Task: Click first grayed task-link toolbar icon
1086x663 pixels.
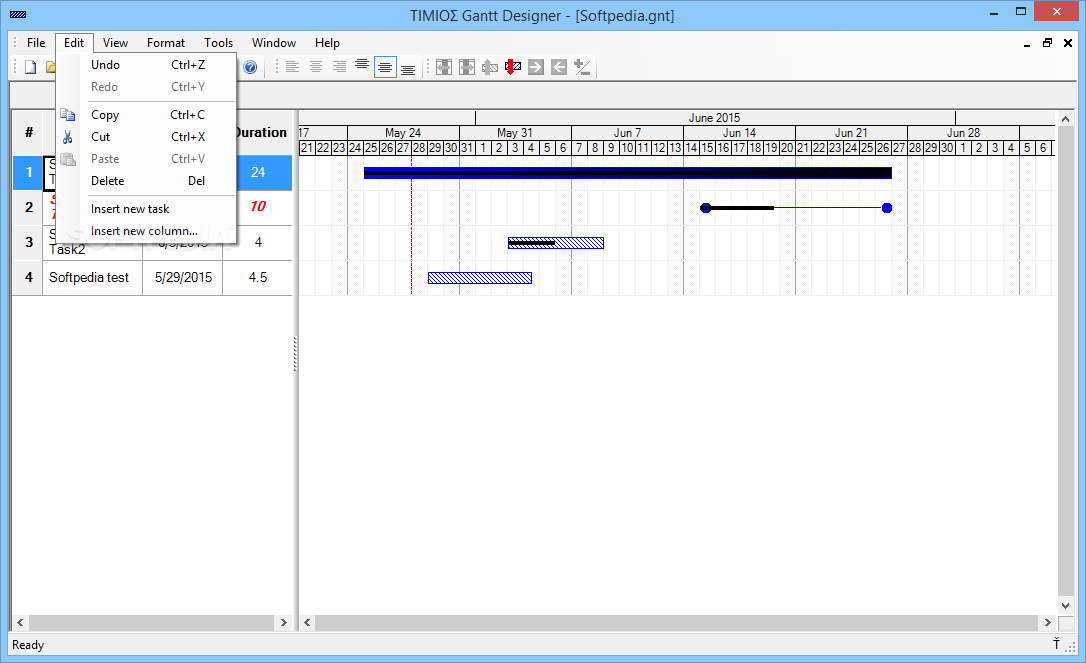Action: [444, 67]
